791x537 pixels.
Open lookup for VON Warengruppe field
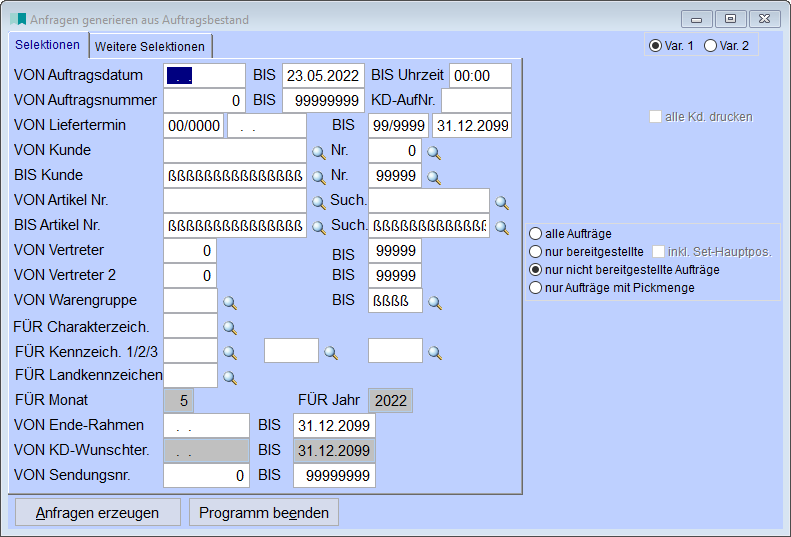click(x=229, y=302)
